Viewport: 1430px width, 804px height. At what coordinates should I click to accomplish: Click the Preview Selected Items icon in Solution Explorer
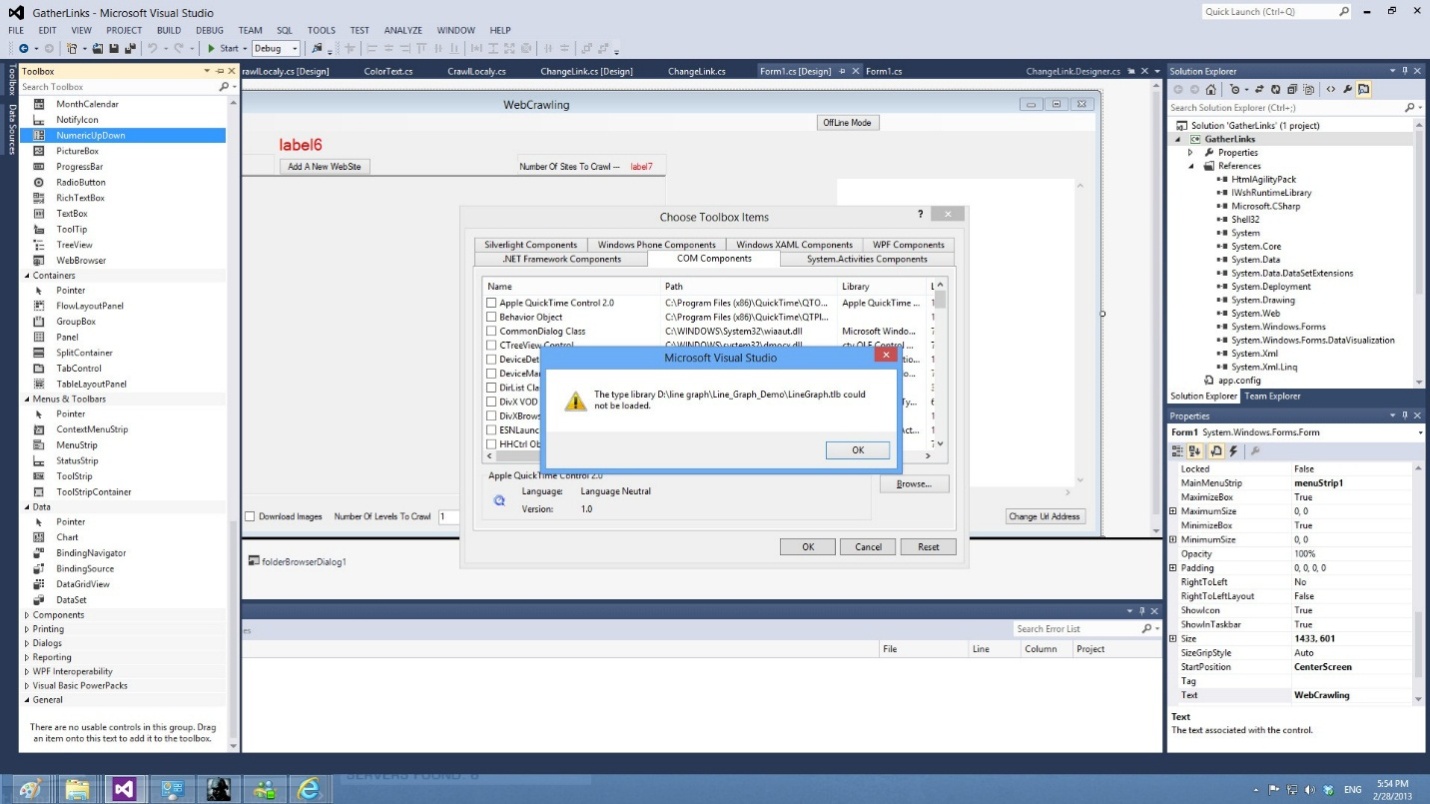1364,89
